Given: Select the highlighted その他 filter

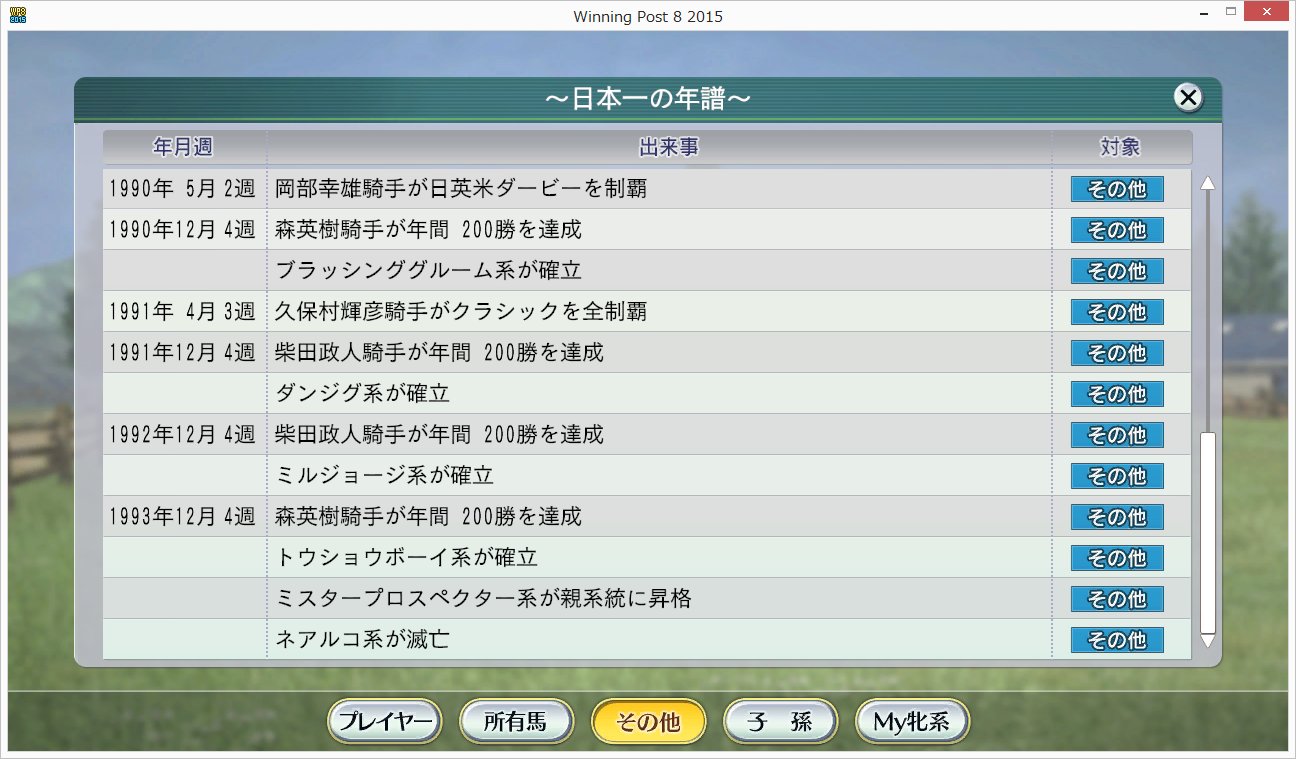Looking at the screenshot, I should [648, 720].
